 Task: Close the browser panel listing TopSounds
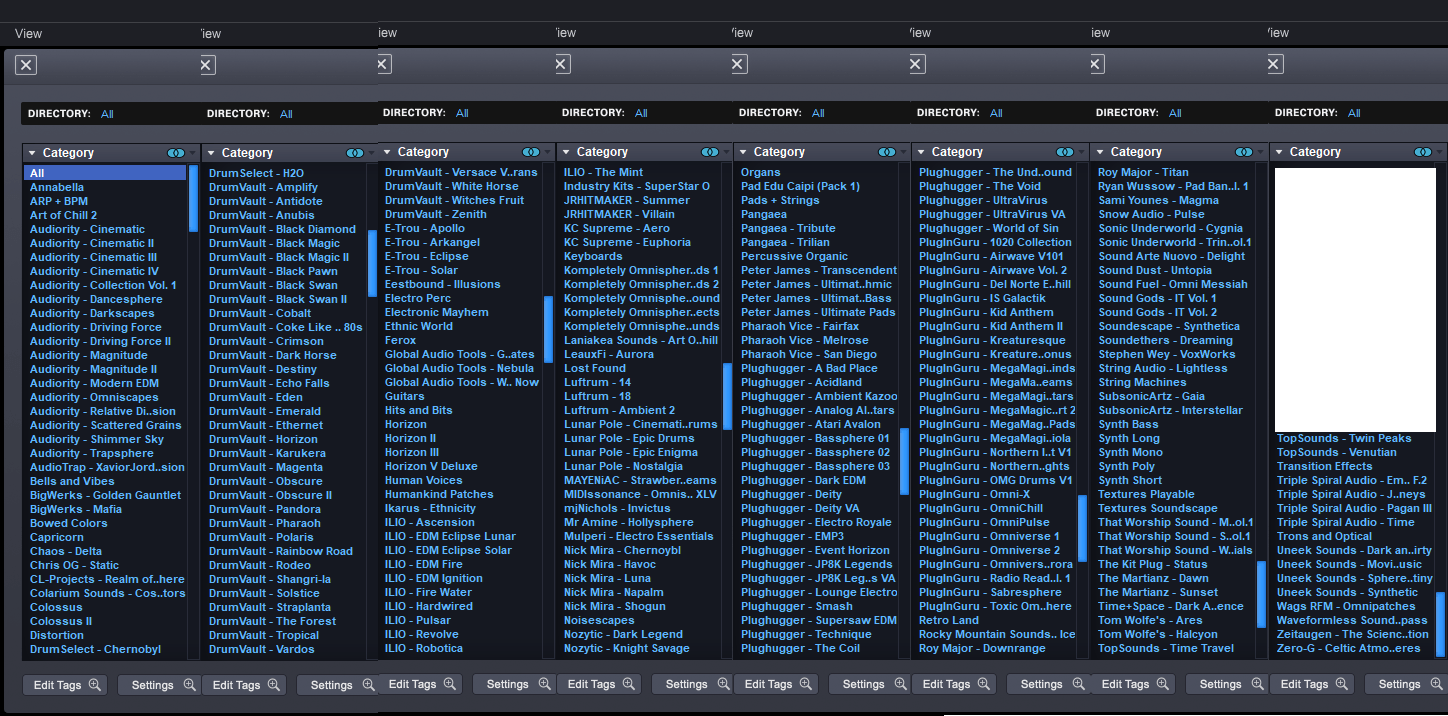point(1275,64)
